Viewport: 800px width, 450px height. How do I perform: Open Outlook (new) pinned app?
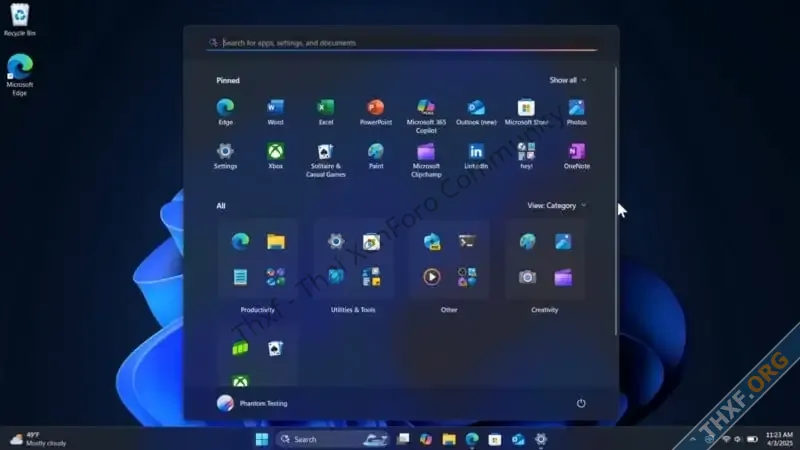click(476, 112)
